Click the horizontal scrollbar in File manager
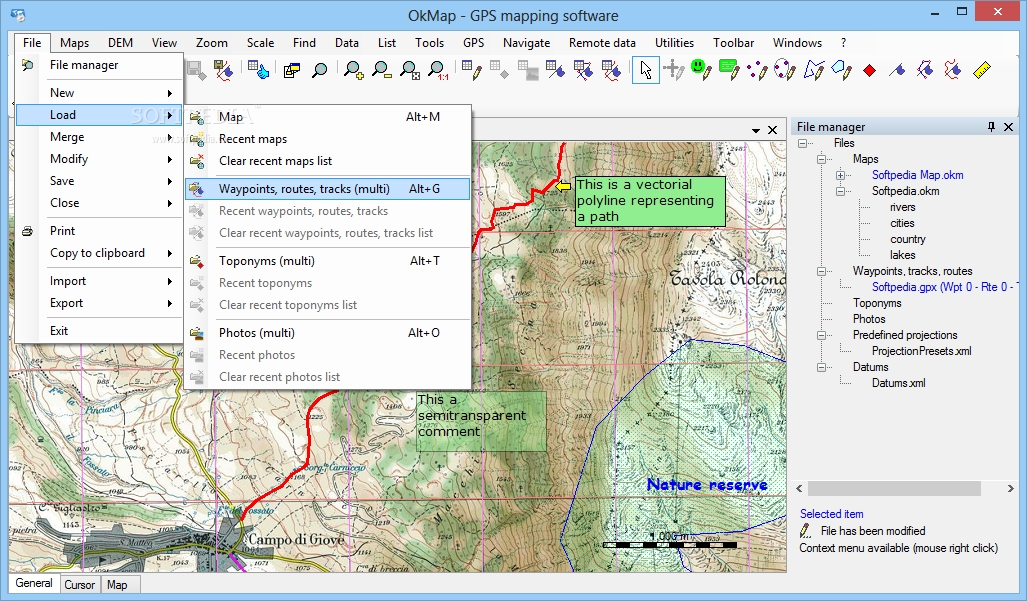This screenshot has width=1027, height=601. click(x=894, y=488)
